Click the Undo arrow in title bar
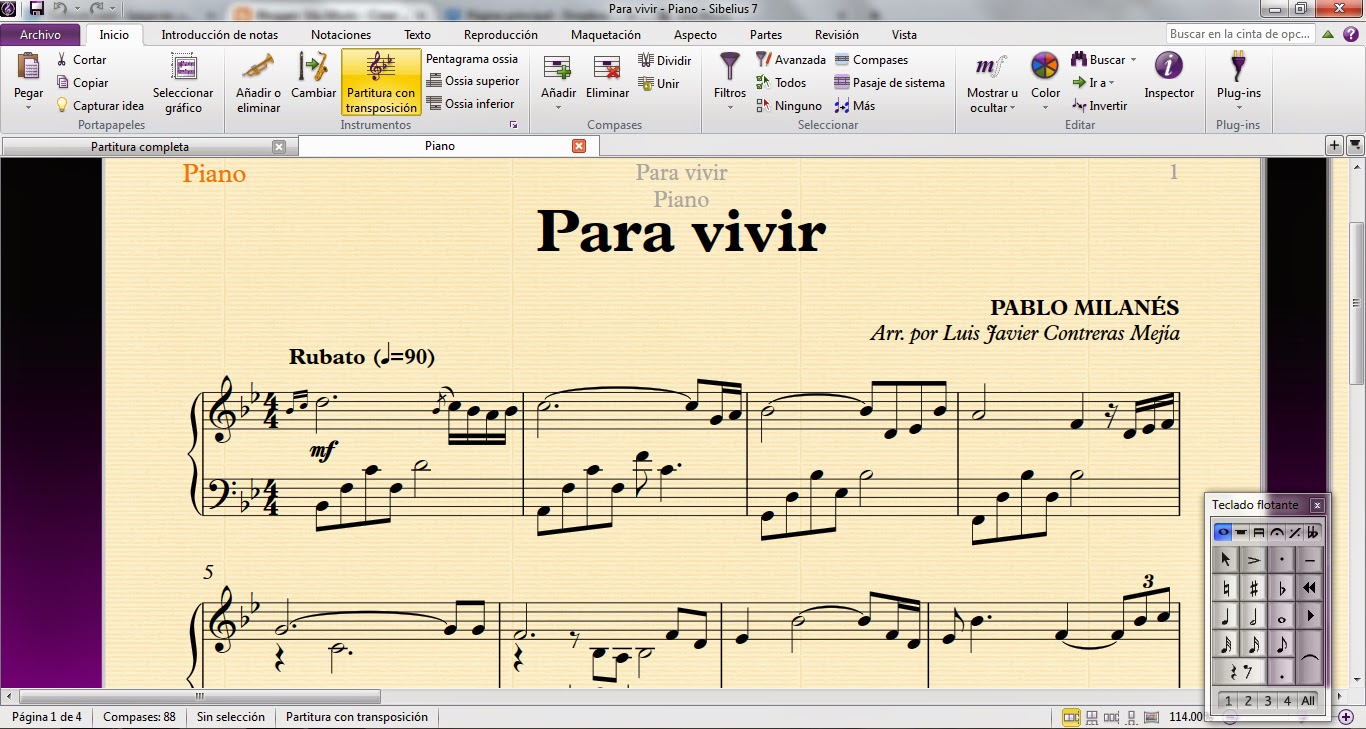The image size is (1366, 729). coord(60,8)
